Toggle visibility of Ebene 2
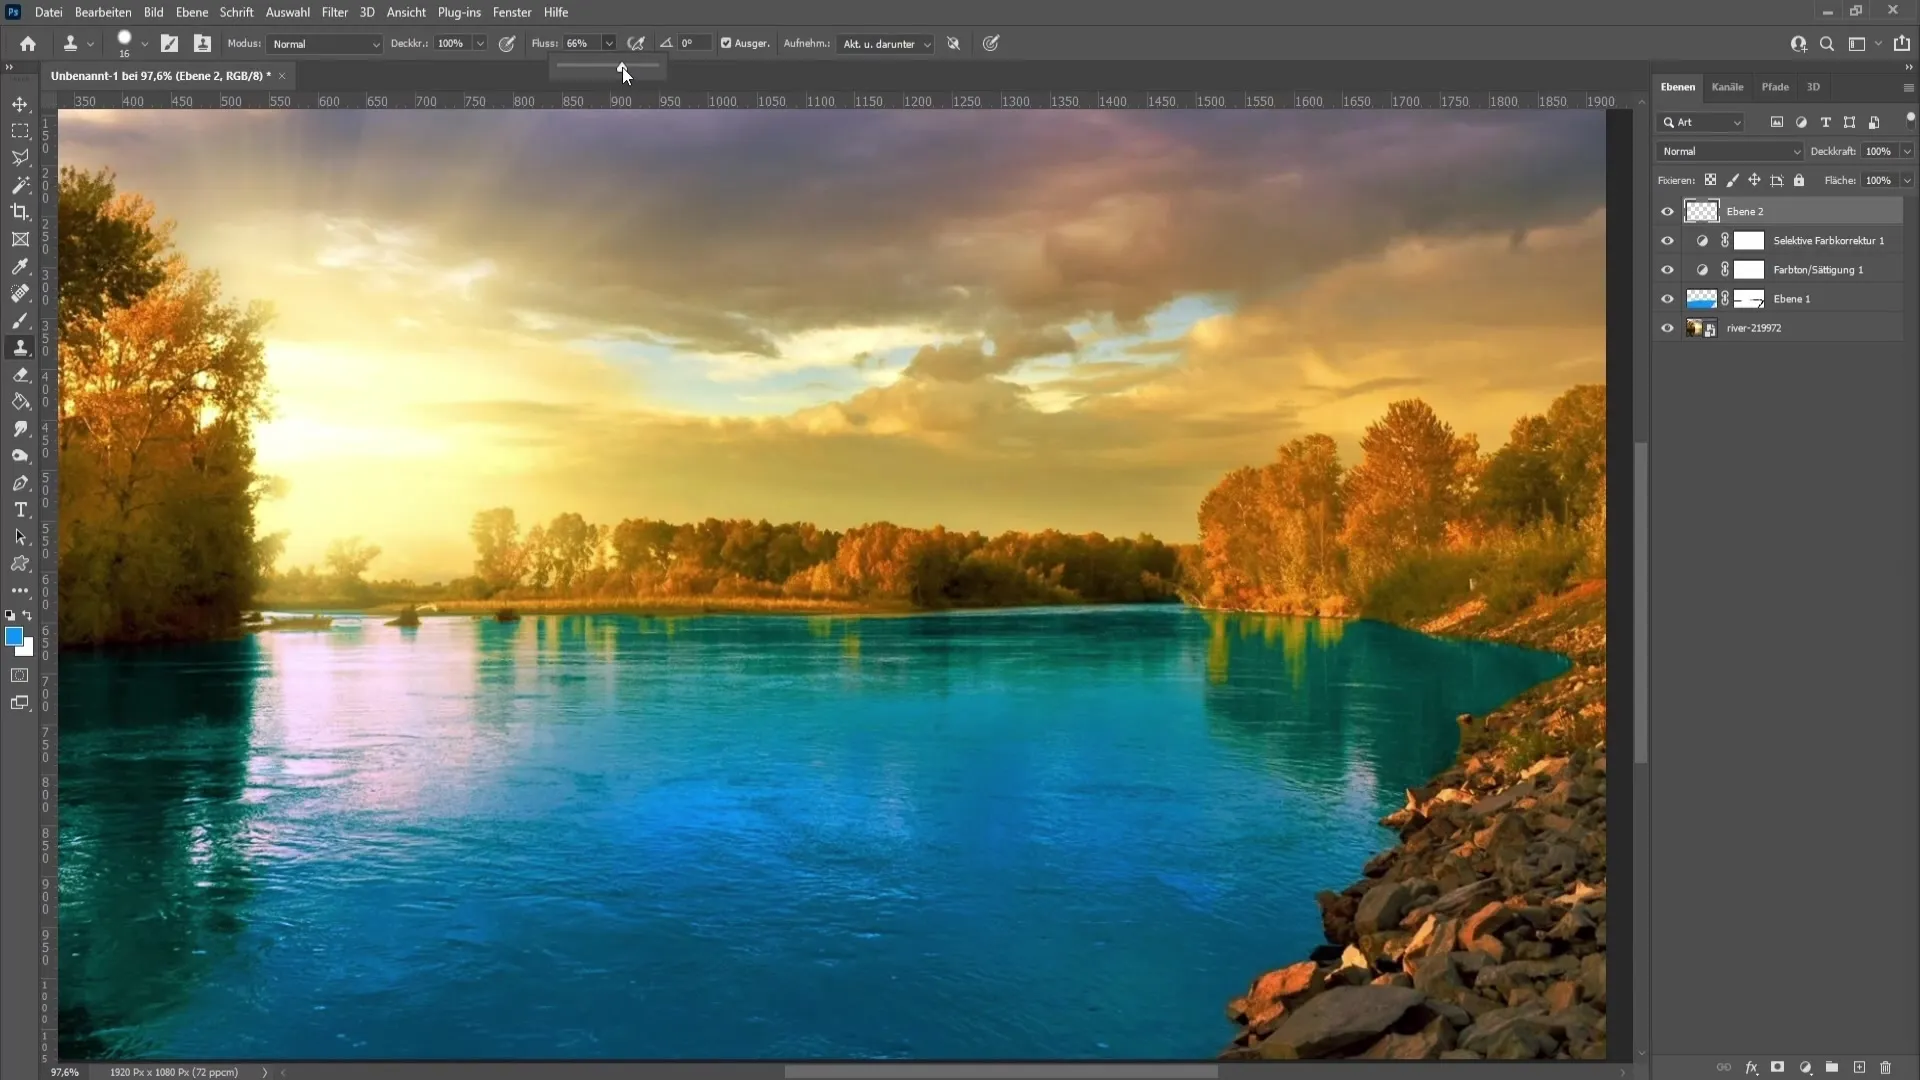The height and width of the screenshot is (1080, 1920). 1667,211
